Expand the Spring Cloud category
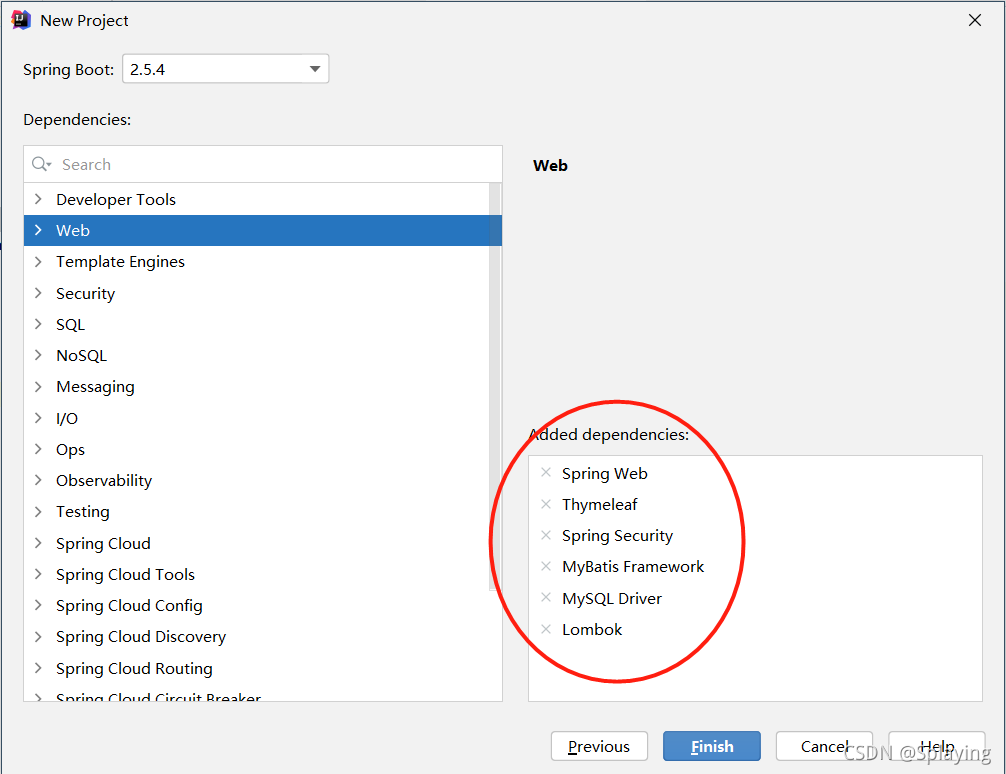This screenshot has width=1006, height=774. coord(38,543)
